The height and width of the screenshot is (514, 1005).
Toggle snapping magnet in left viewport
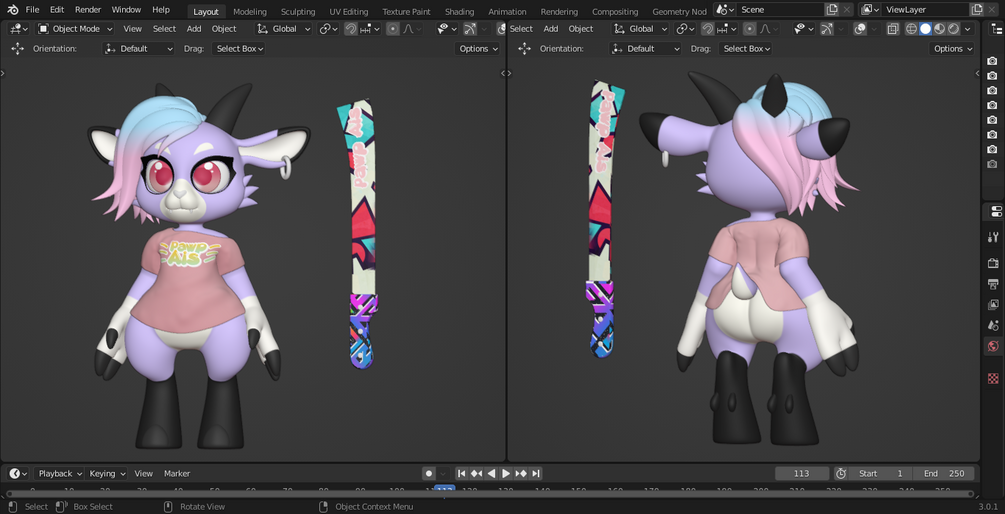pos(351,29)
